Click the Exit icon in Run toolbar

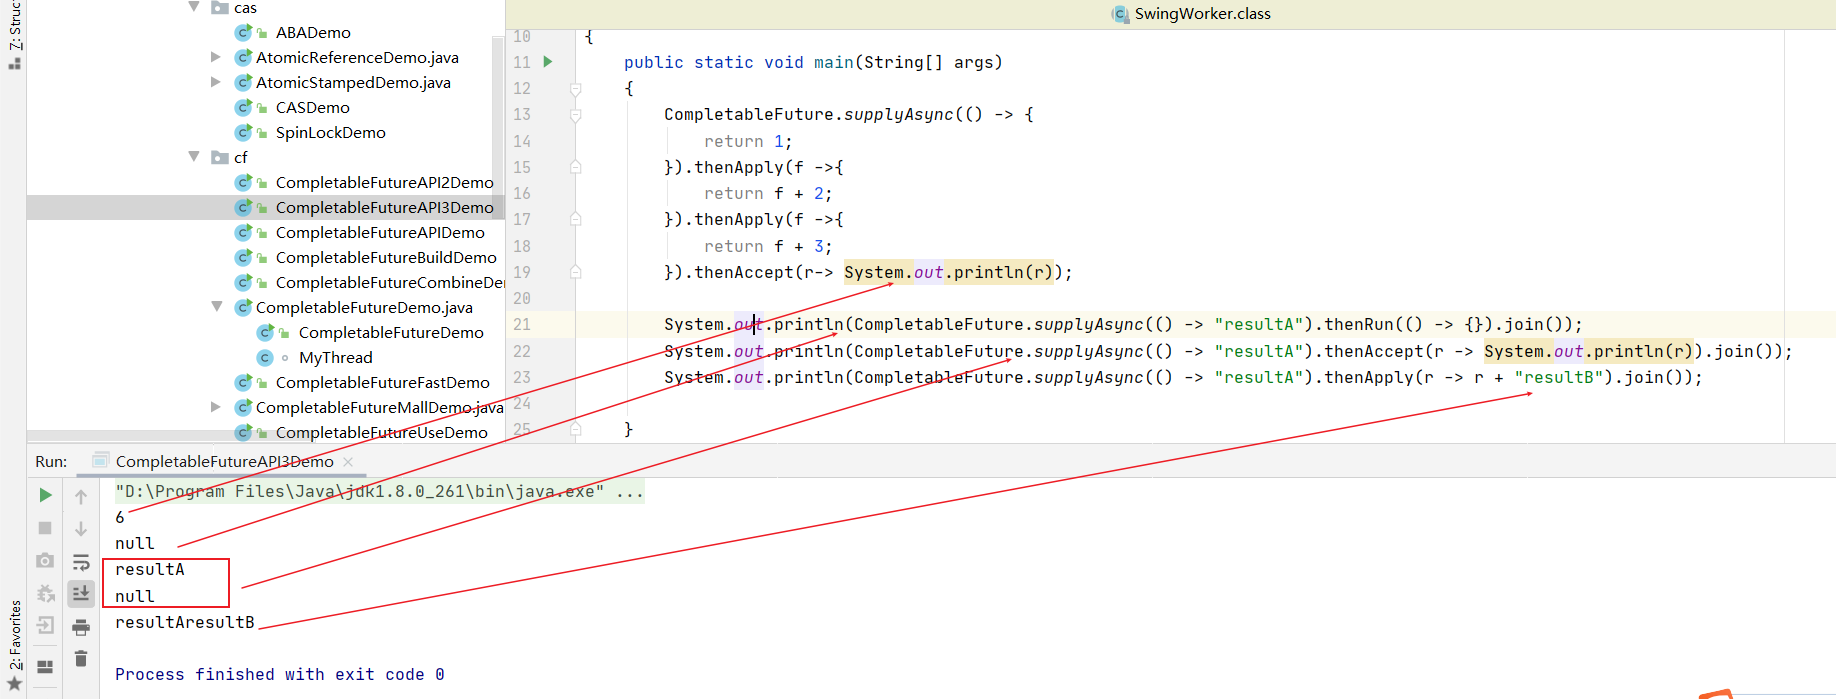pos(45,626)
